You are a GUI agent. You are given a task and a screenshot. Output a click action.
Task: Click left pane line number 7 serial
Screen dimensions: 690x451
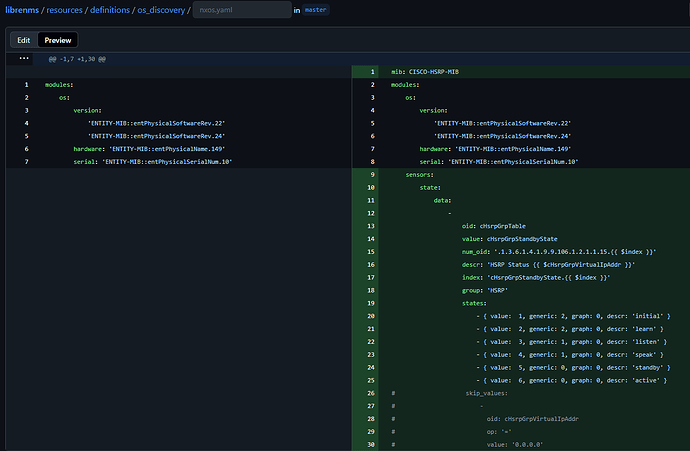(24, 162)
